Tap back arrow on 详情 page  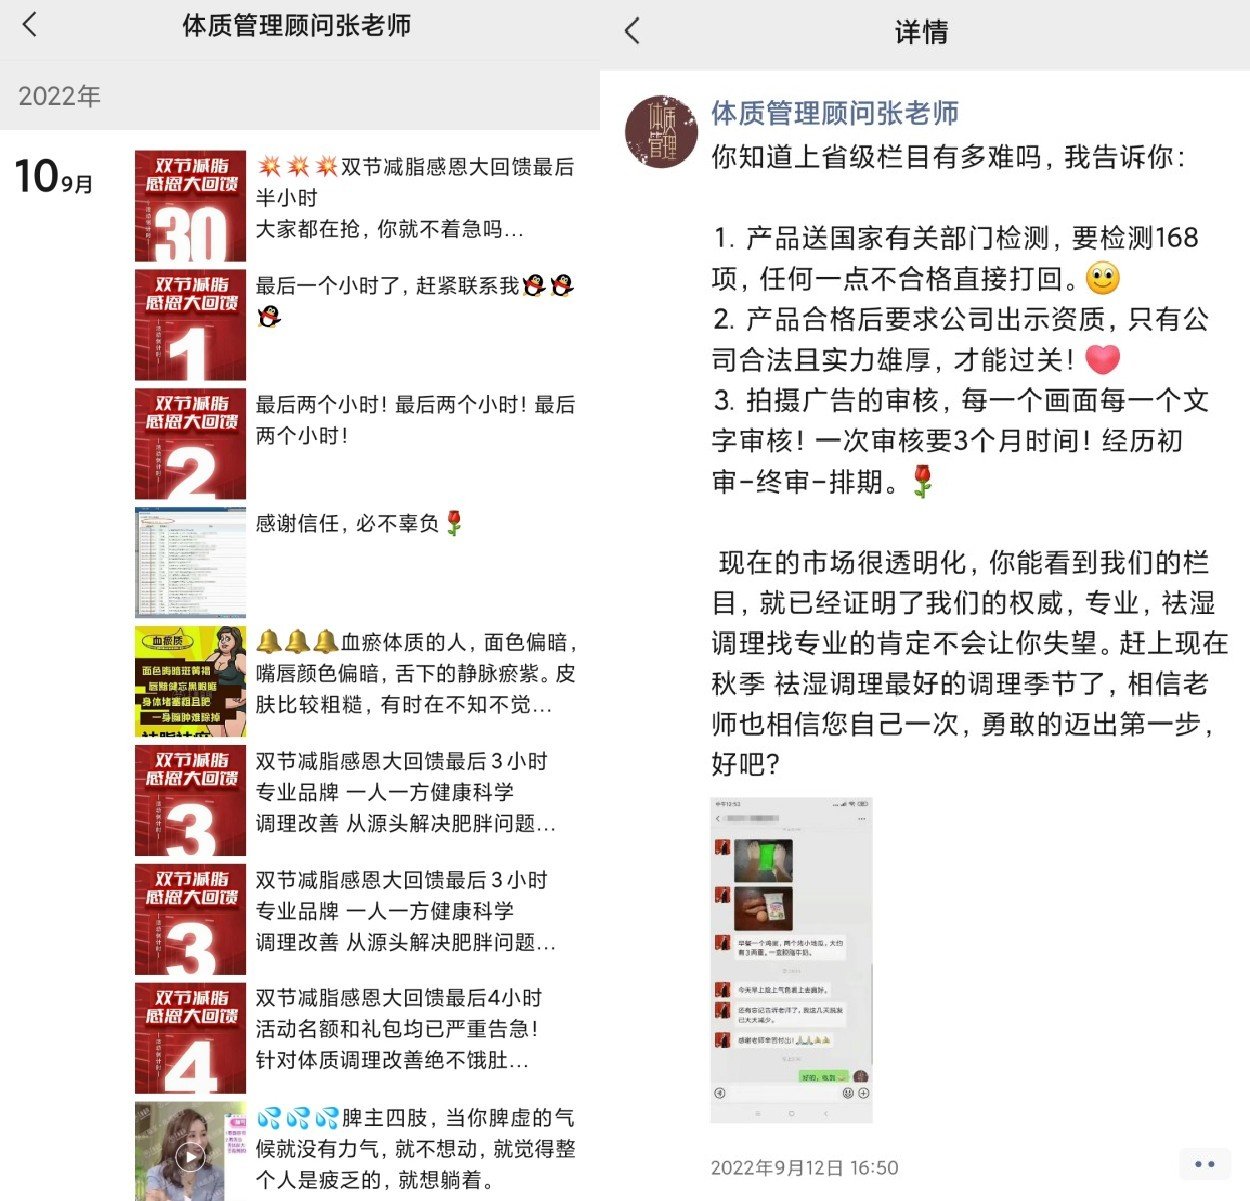[x=632, y=31]
